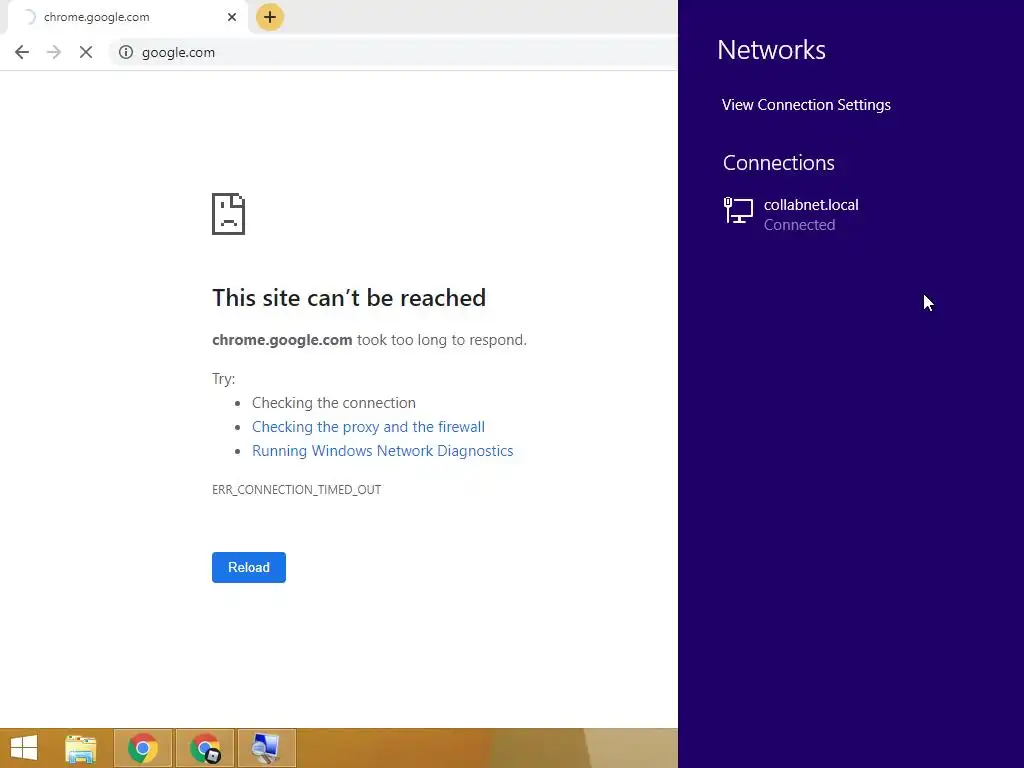
Task: Click the ERR_CONNECTION_TIMED_OUT error code
Action: 296,490
